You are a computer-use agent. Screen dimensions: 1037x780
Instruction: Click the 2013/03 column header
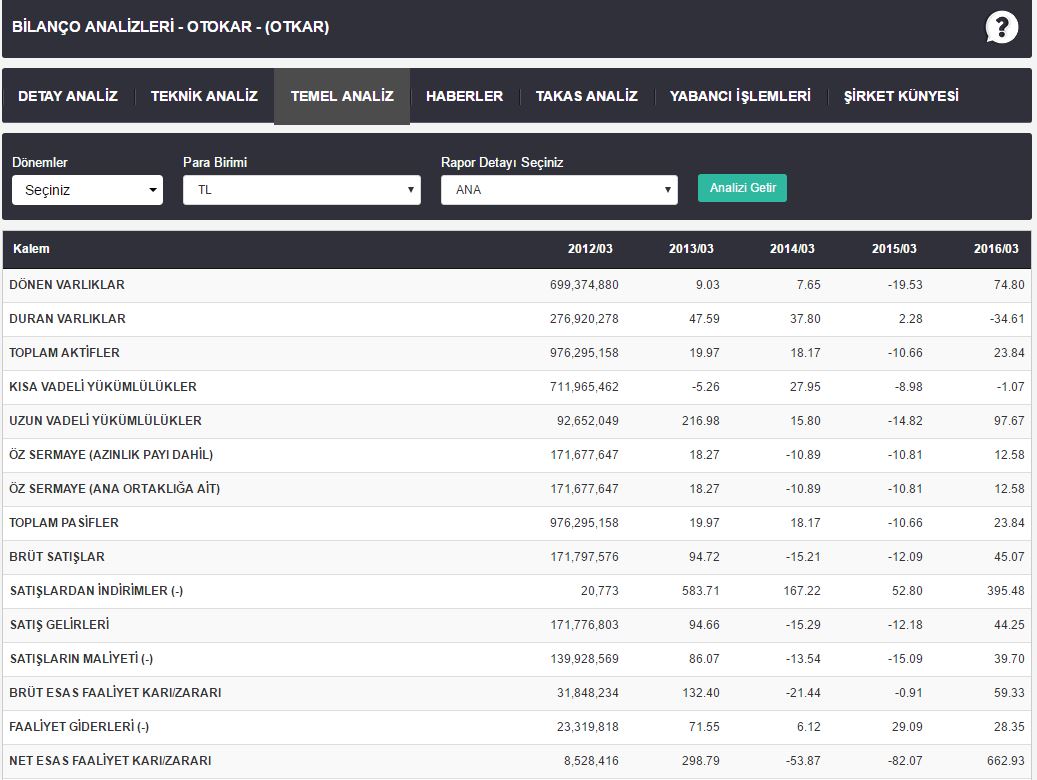[691, 249]
